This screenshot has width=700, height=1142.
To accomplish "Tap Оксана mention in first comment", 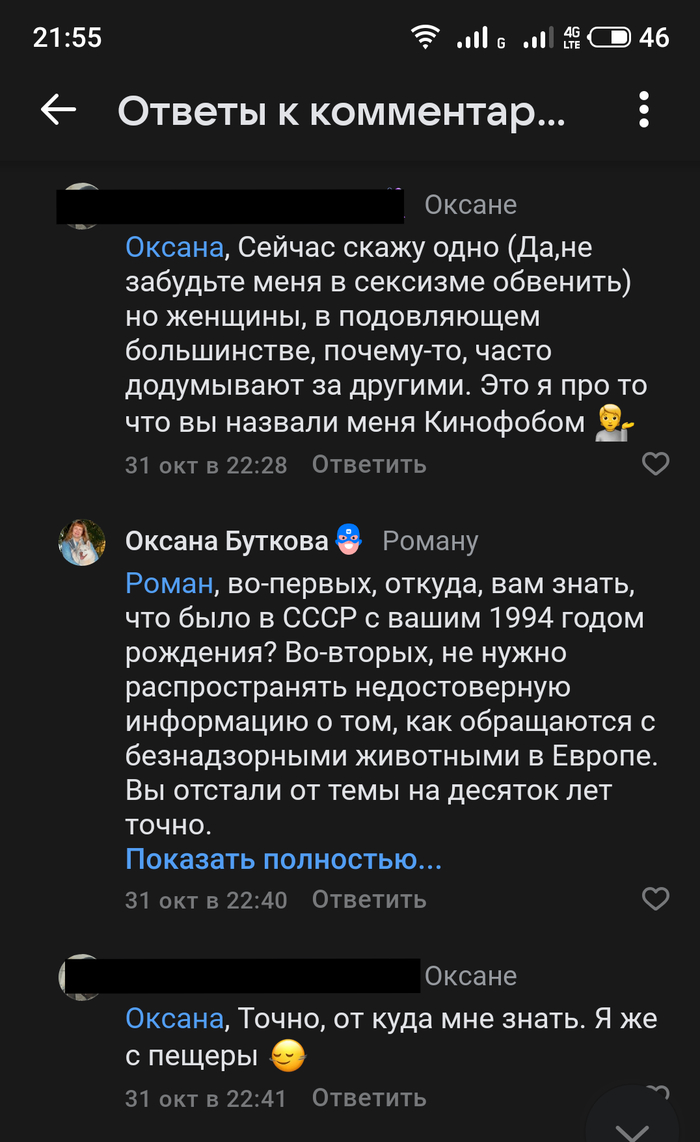I will 175,248.
